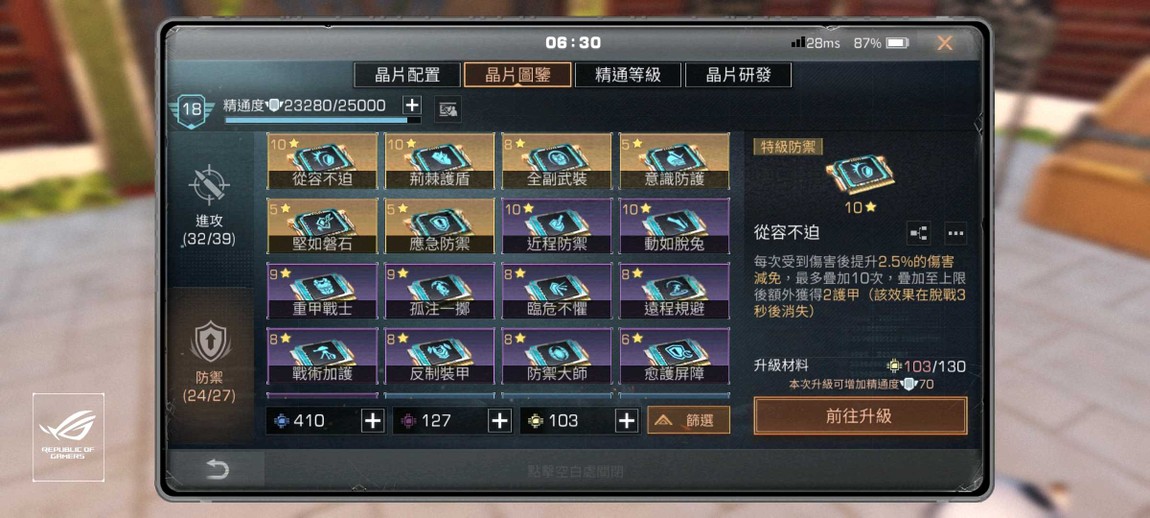Pick the 防禦大師 chip card
1150x518 pixels.
[x=557, y=356]
